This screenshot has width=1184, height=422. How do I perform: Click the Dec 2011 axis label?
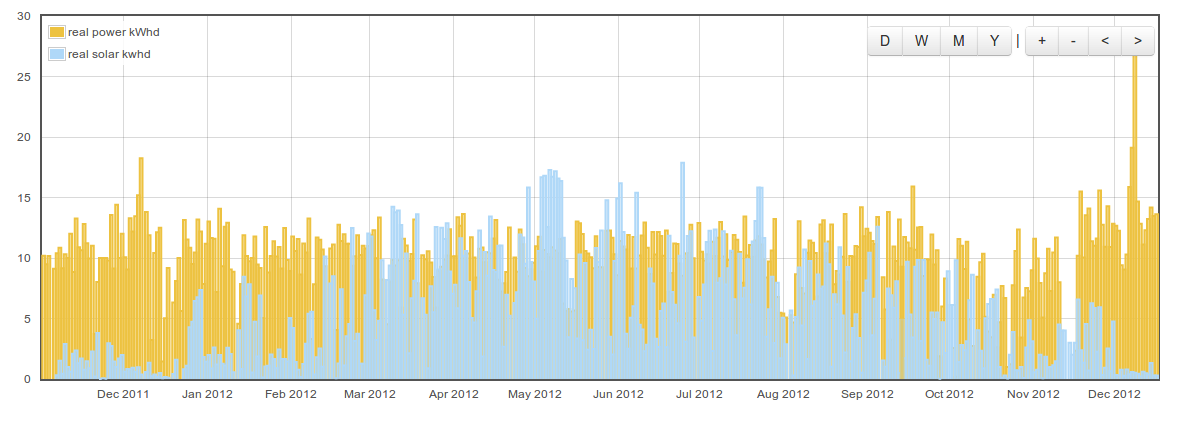point(123,394)
